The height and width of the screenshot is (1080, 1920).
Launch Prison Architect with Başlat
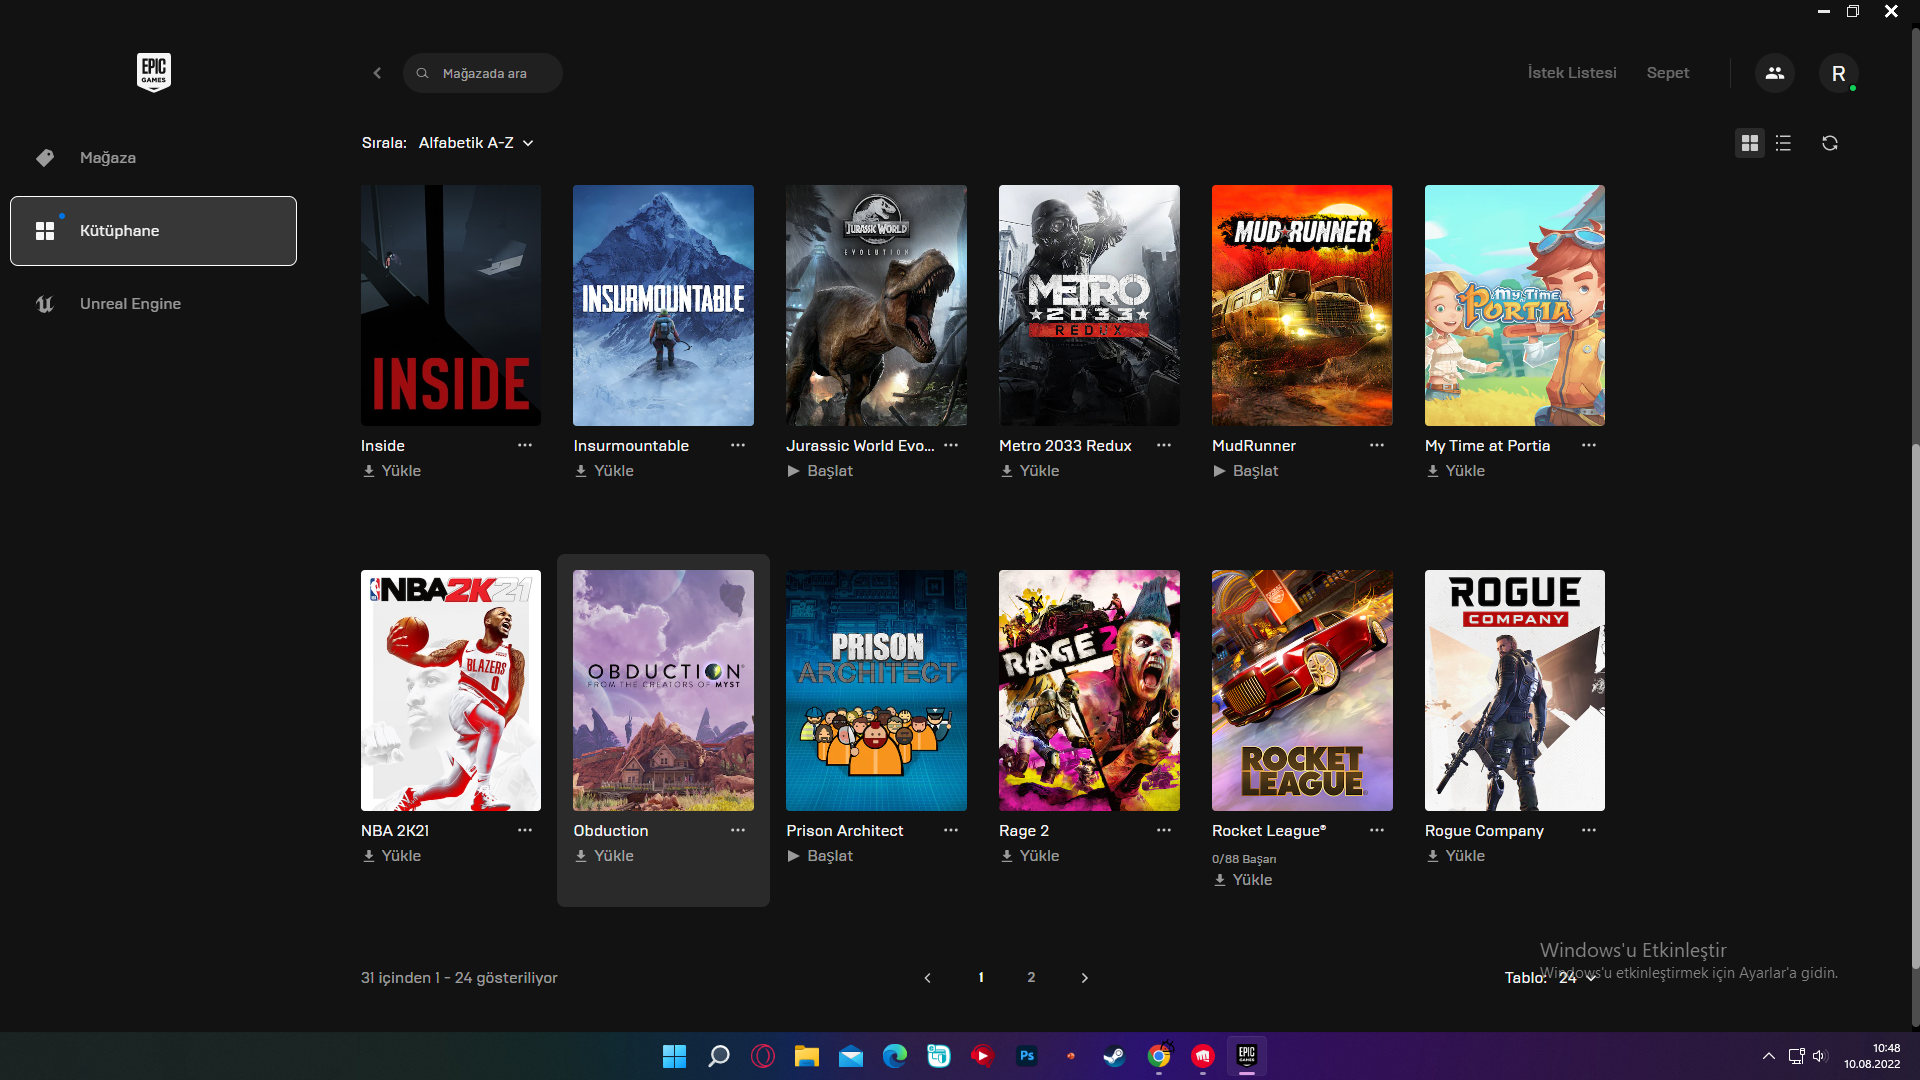[820, 856]
